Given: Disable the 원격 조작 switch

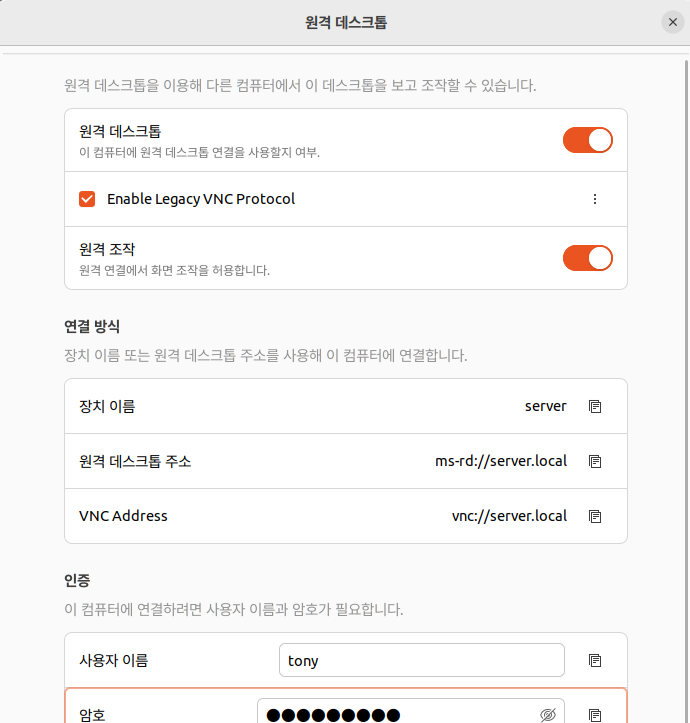Looking at the screenshot, I should click(x=588, y=258).
